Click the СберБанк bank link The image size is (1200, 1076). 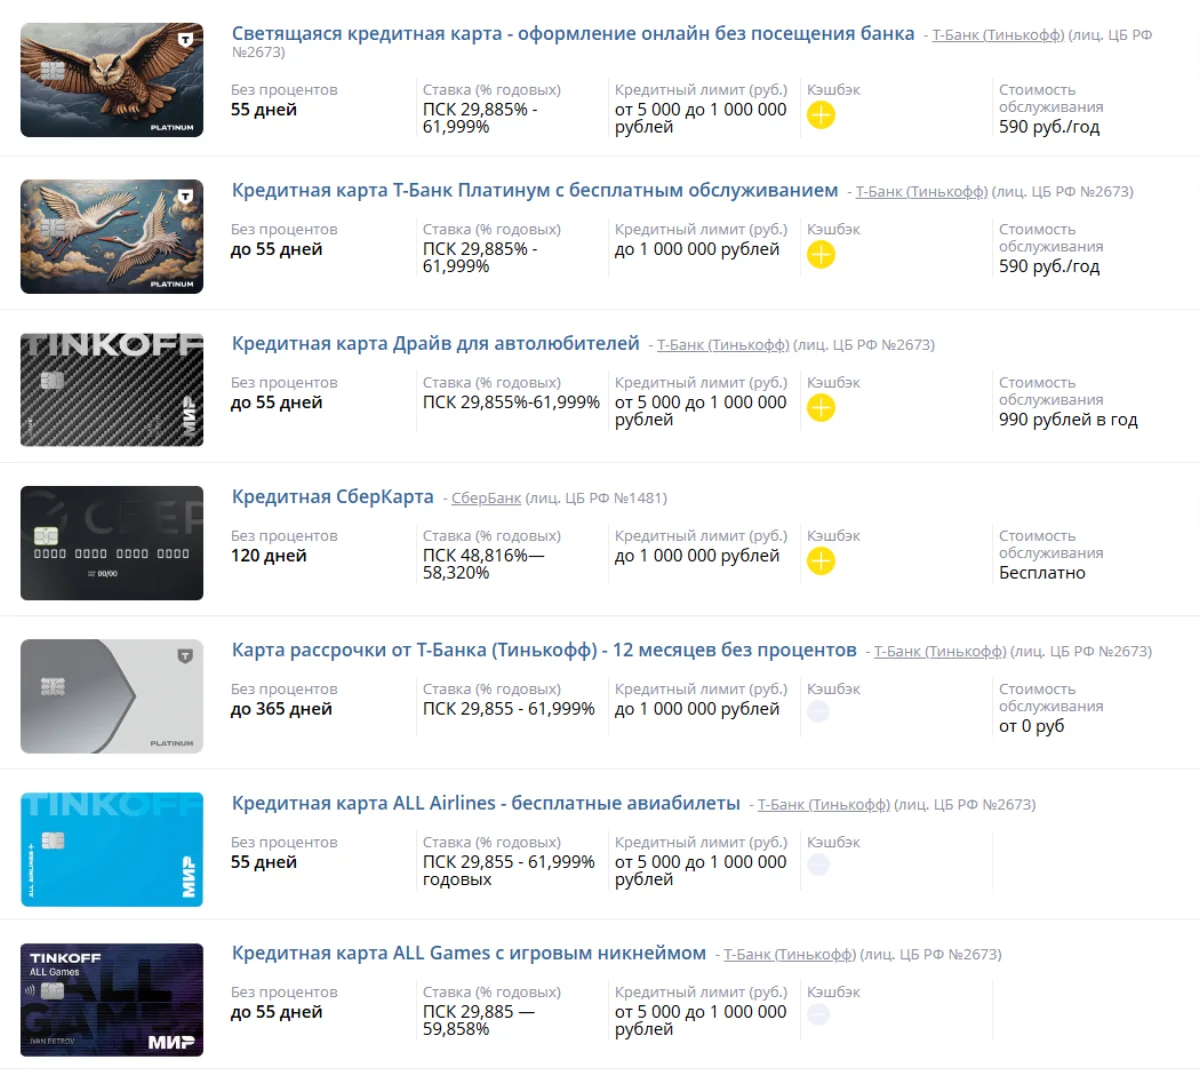tap(486, 498)
